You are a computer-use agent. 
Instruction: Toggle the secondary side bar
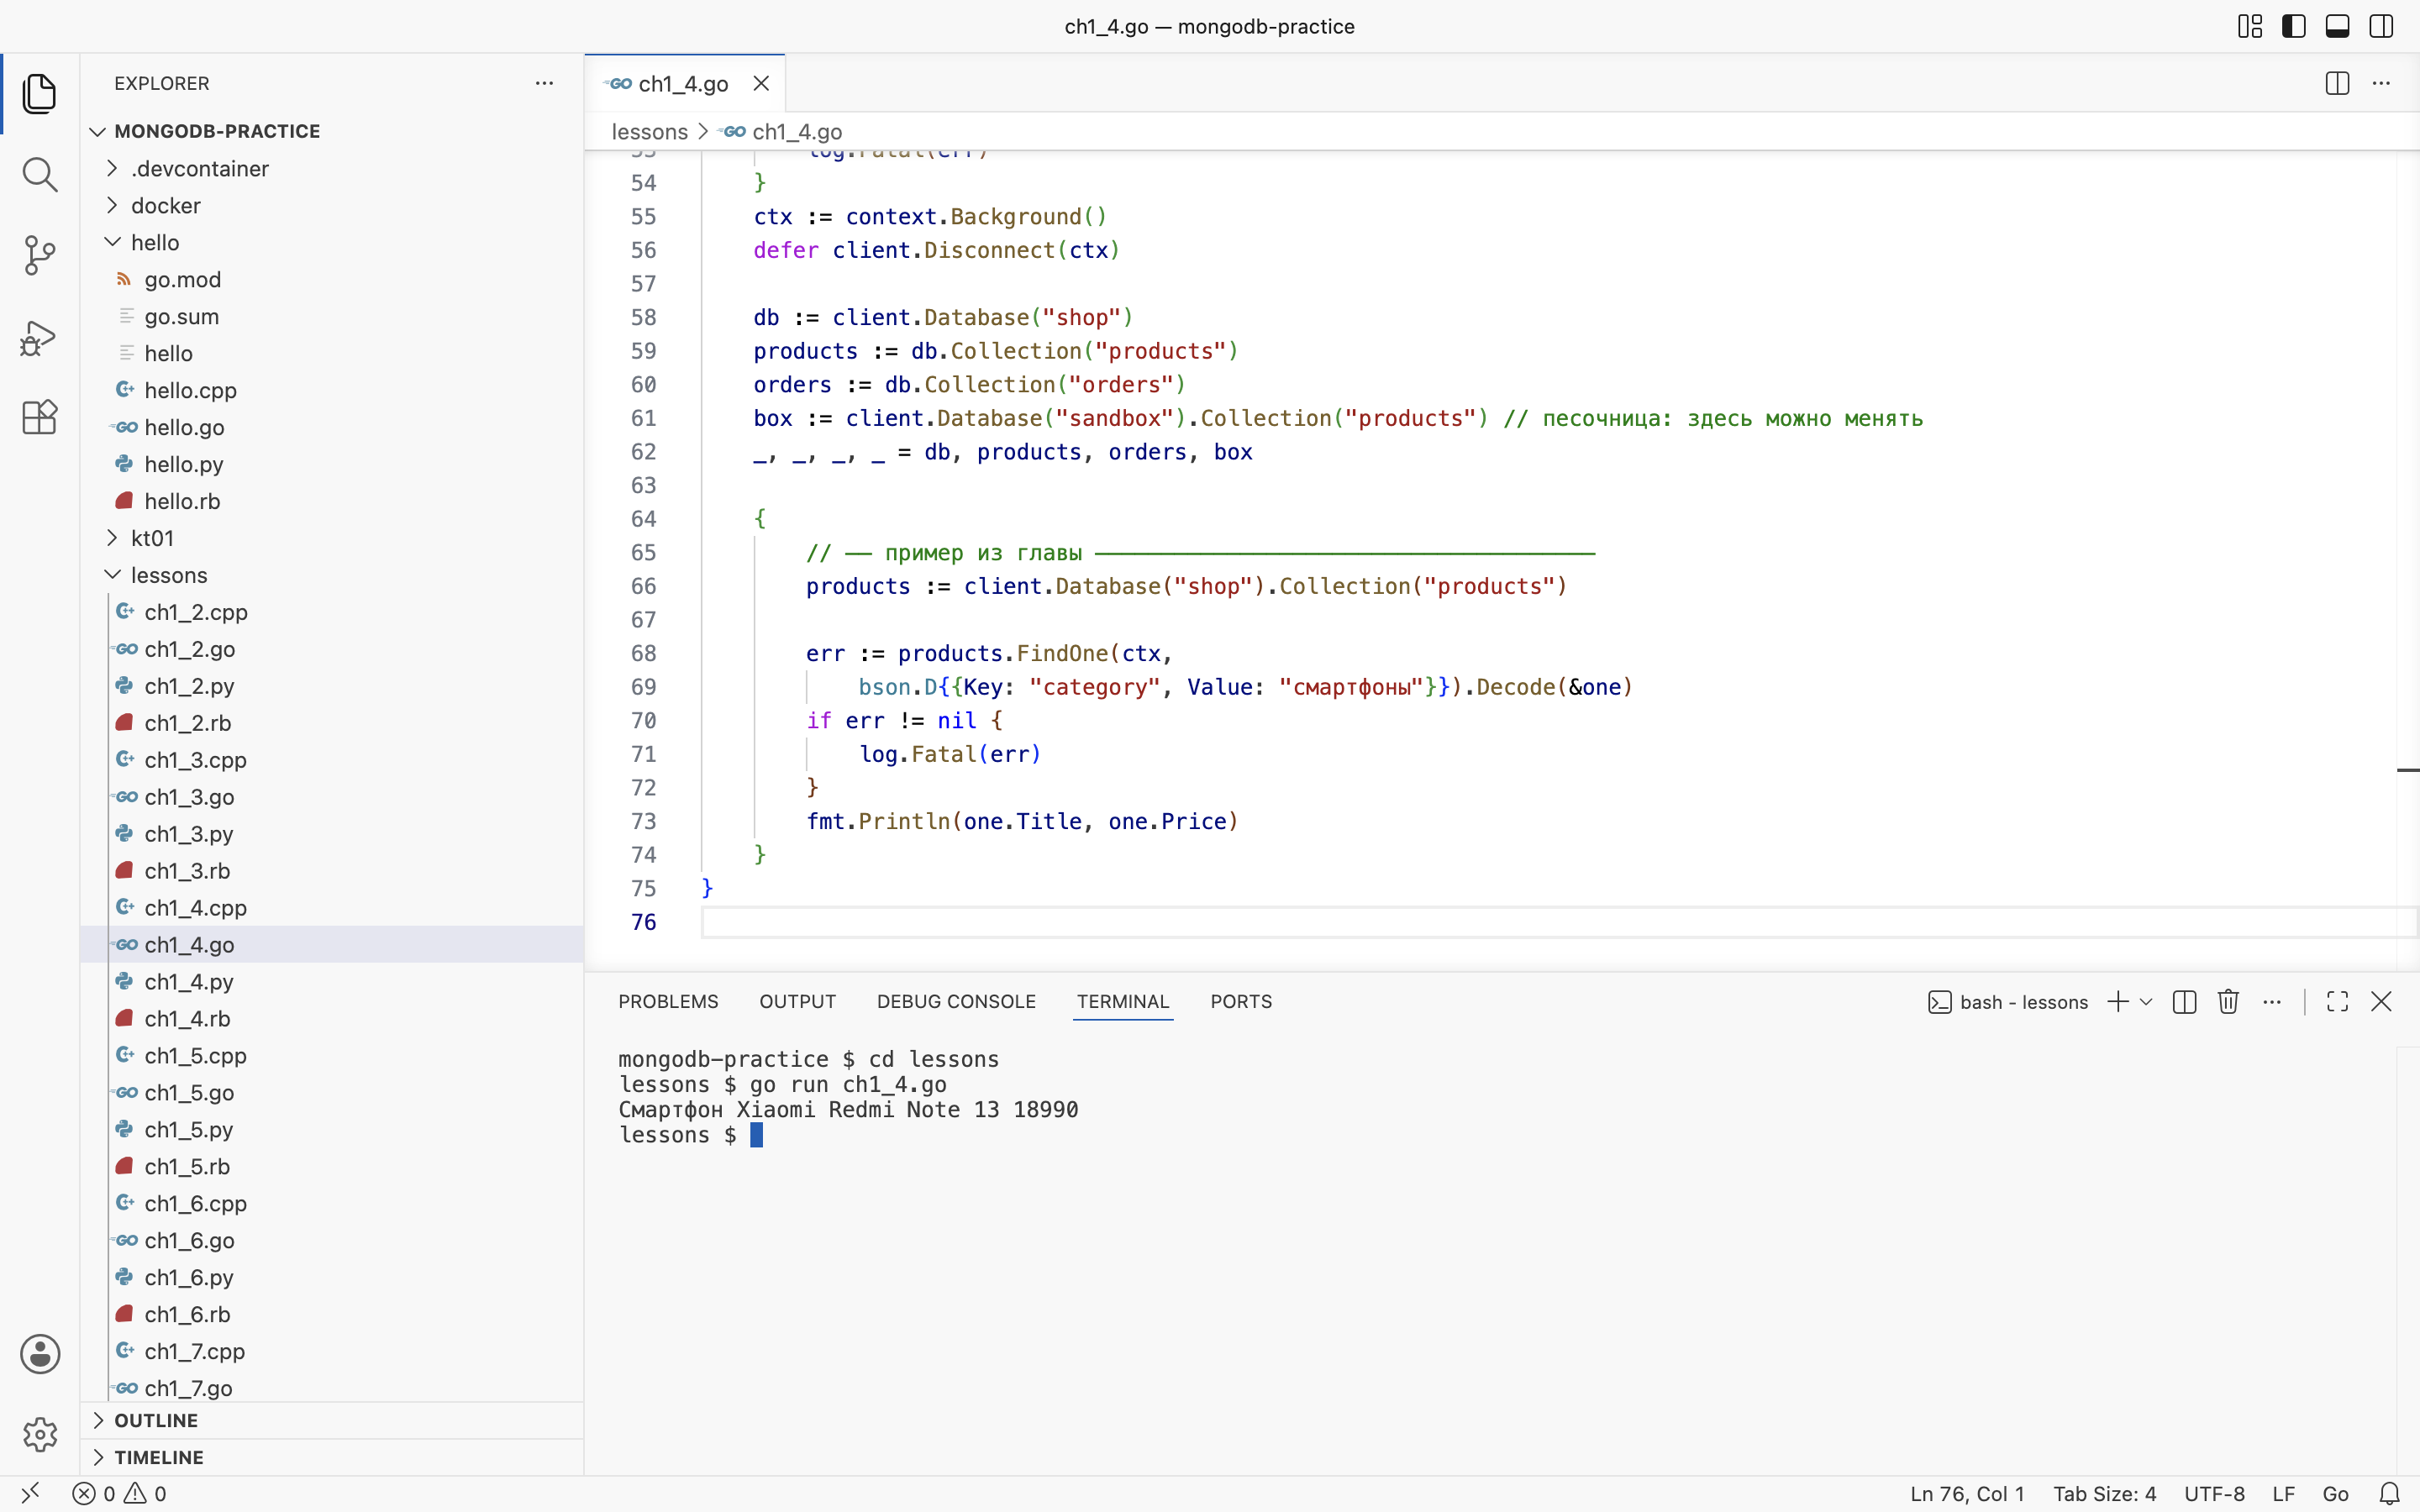2381,26
